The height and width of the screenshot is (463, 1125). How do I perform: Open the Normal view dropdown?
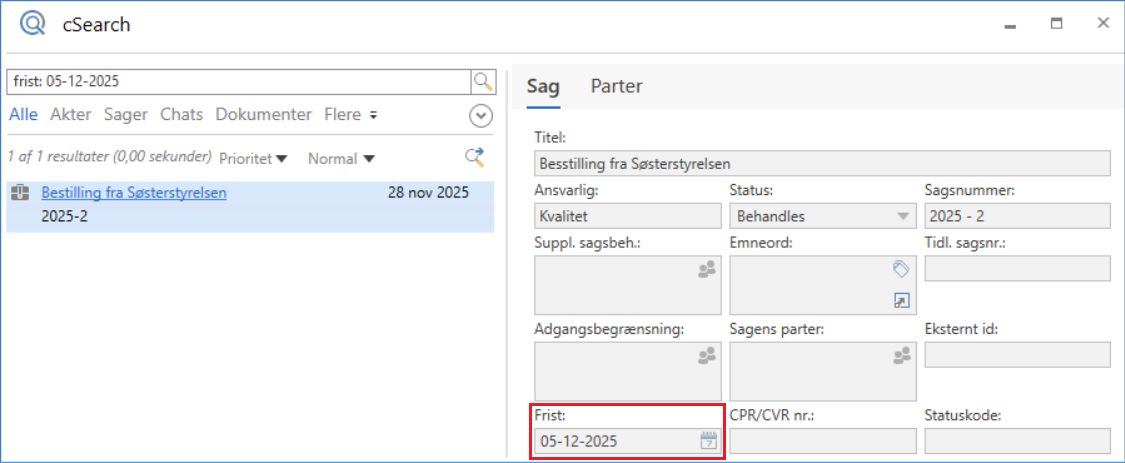click(x=342, y=159)
